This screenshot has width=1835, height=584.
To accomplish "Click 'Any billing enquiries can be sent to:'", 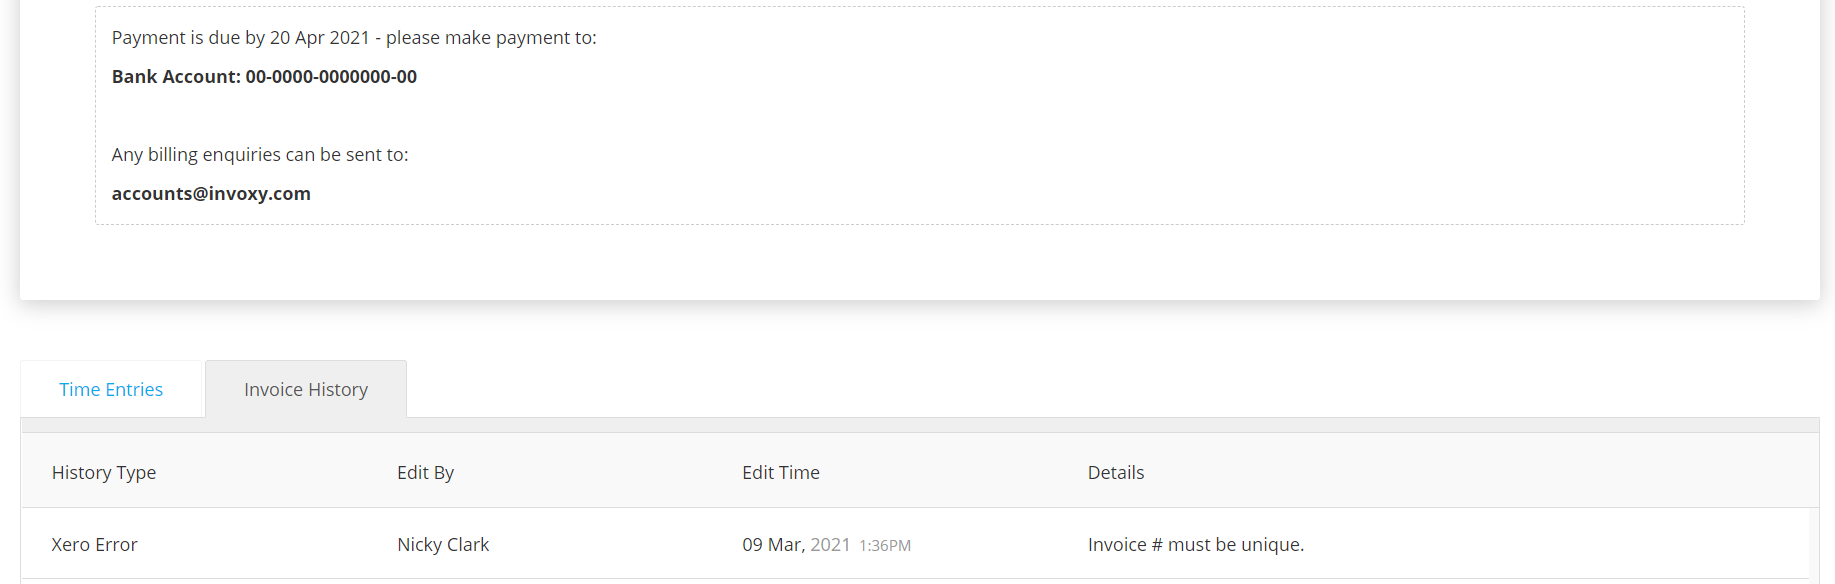I will pos(260,155).
